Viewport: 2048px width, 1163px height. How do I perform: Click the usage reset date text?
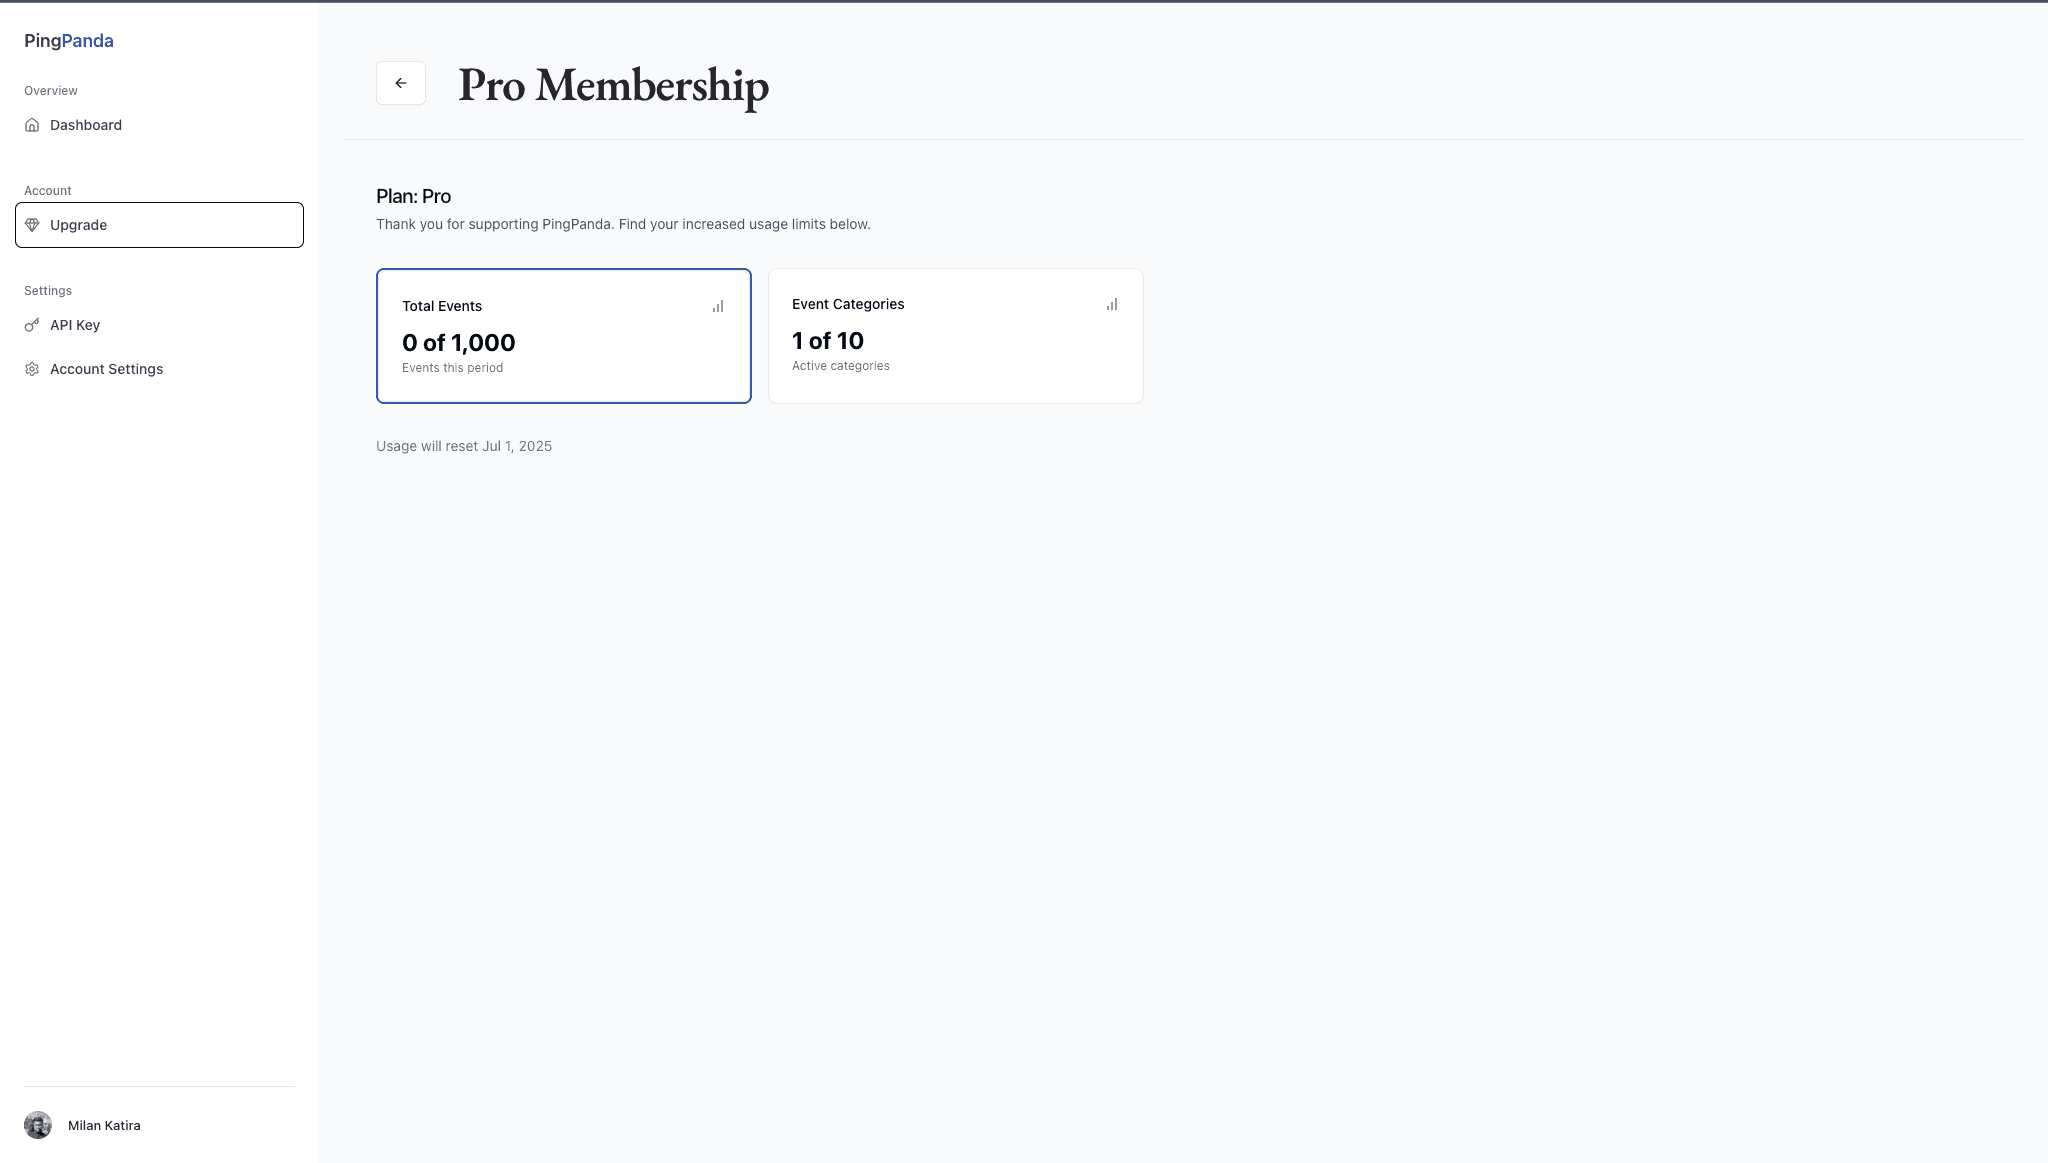[x=464, y=446]
